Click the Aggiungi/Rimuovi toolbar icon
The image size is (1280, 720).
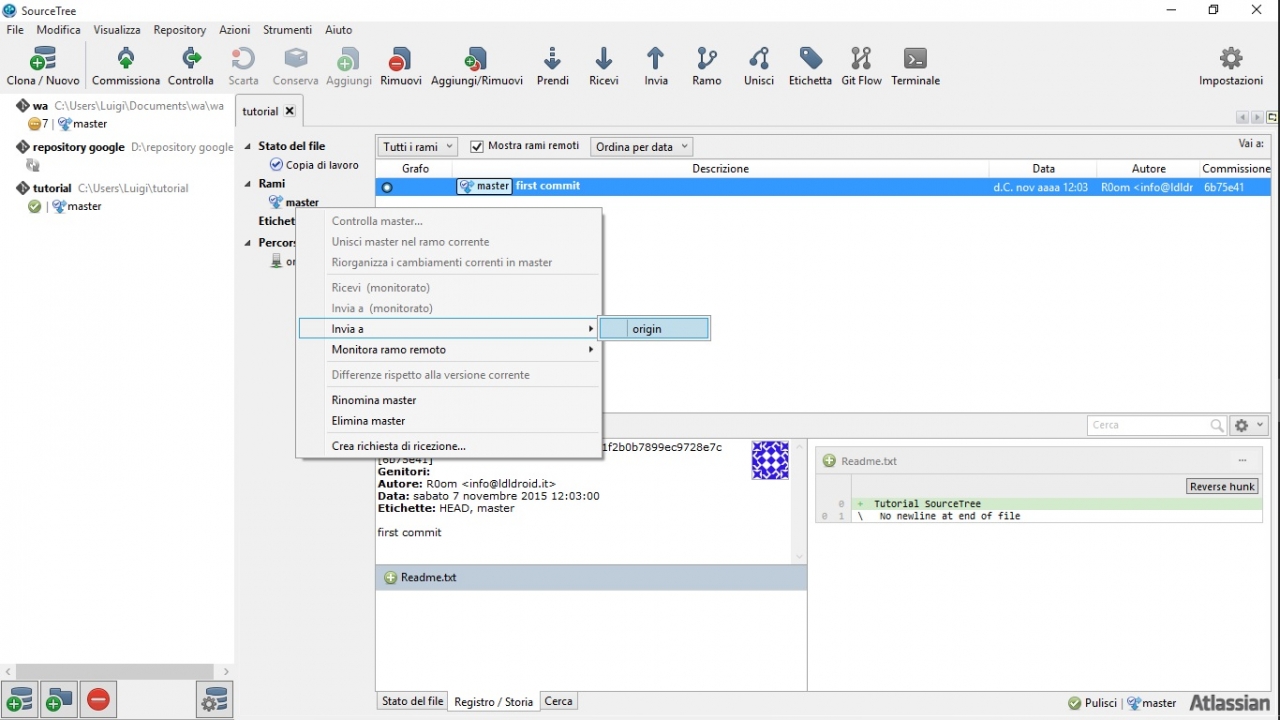(476, 59)
